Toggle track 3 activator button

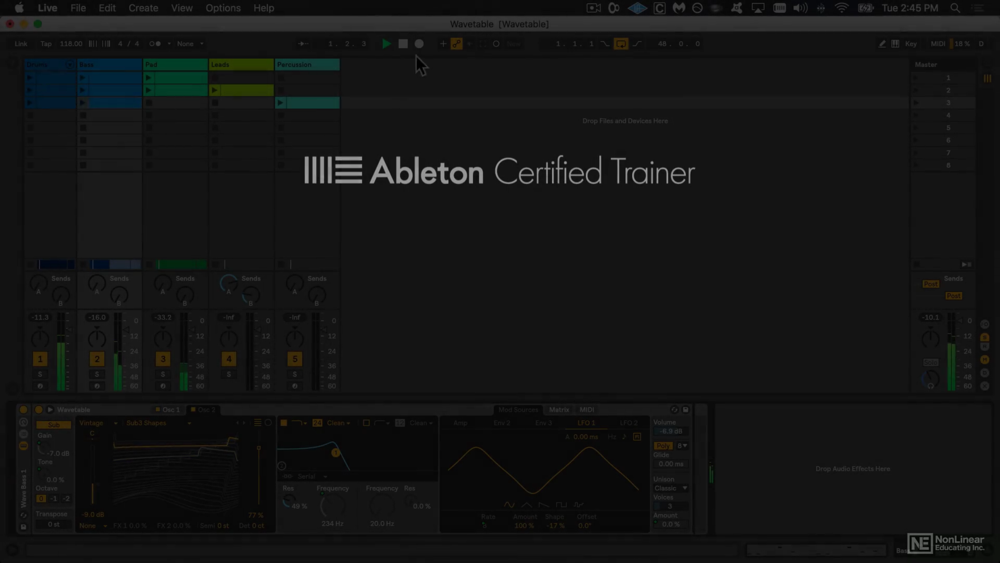[x=163, y=359]
